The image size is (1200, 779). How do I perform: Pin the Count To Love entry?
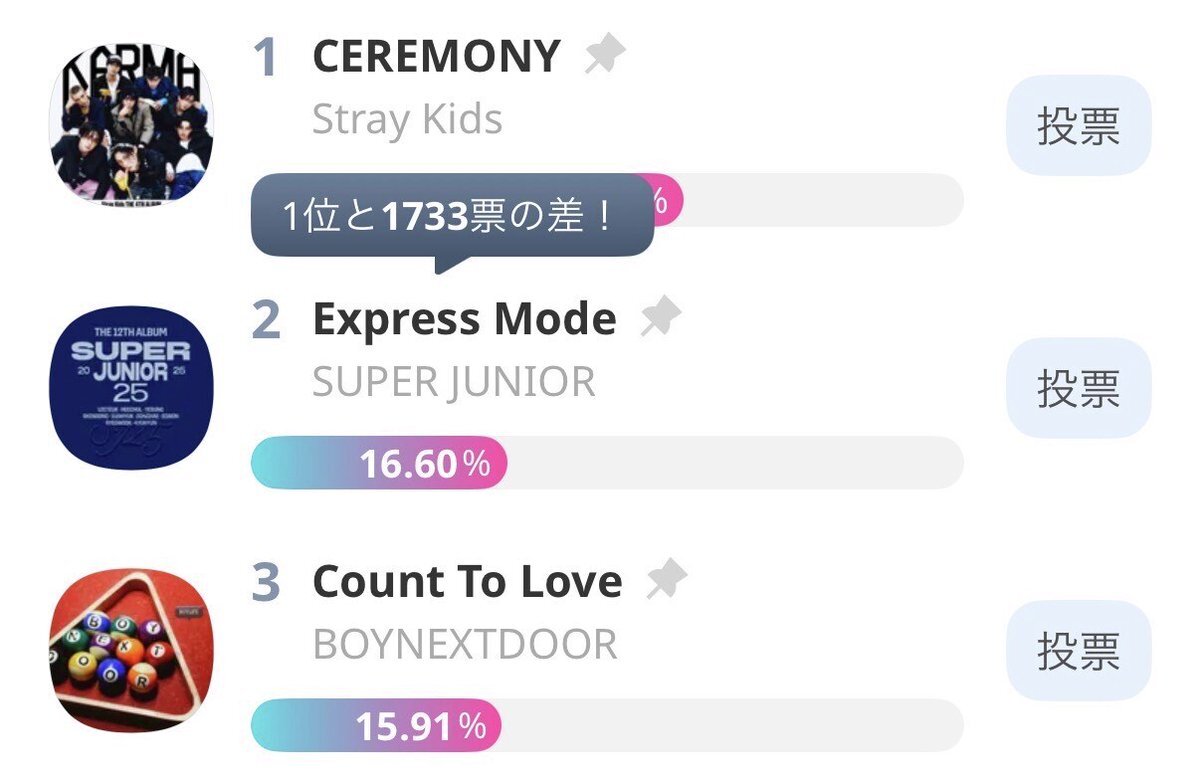coord(667,580)
